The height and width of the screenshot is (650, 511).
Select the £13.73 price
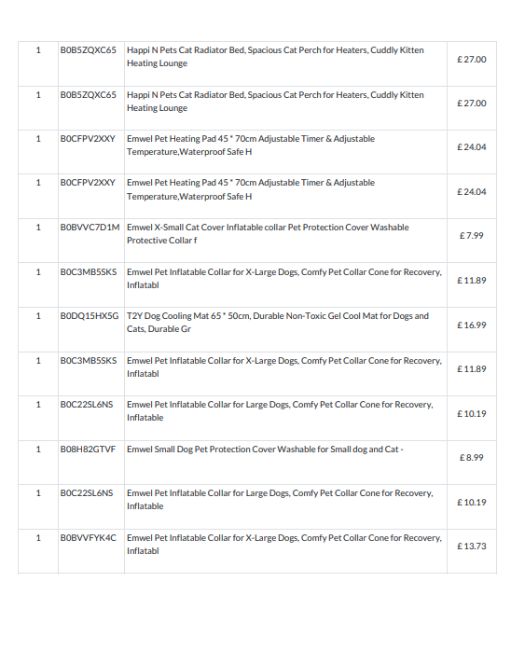point(472,546)
